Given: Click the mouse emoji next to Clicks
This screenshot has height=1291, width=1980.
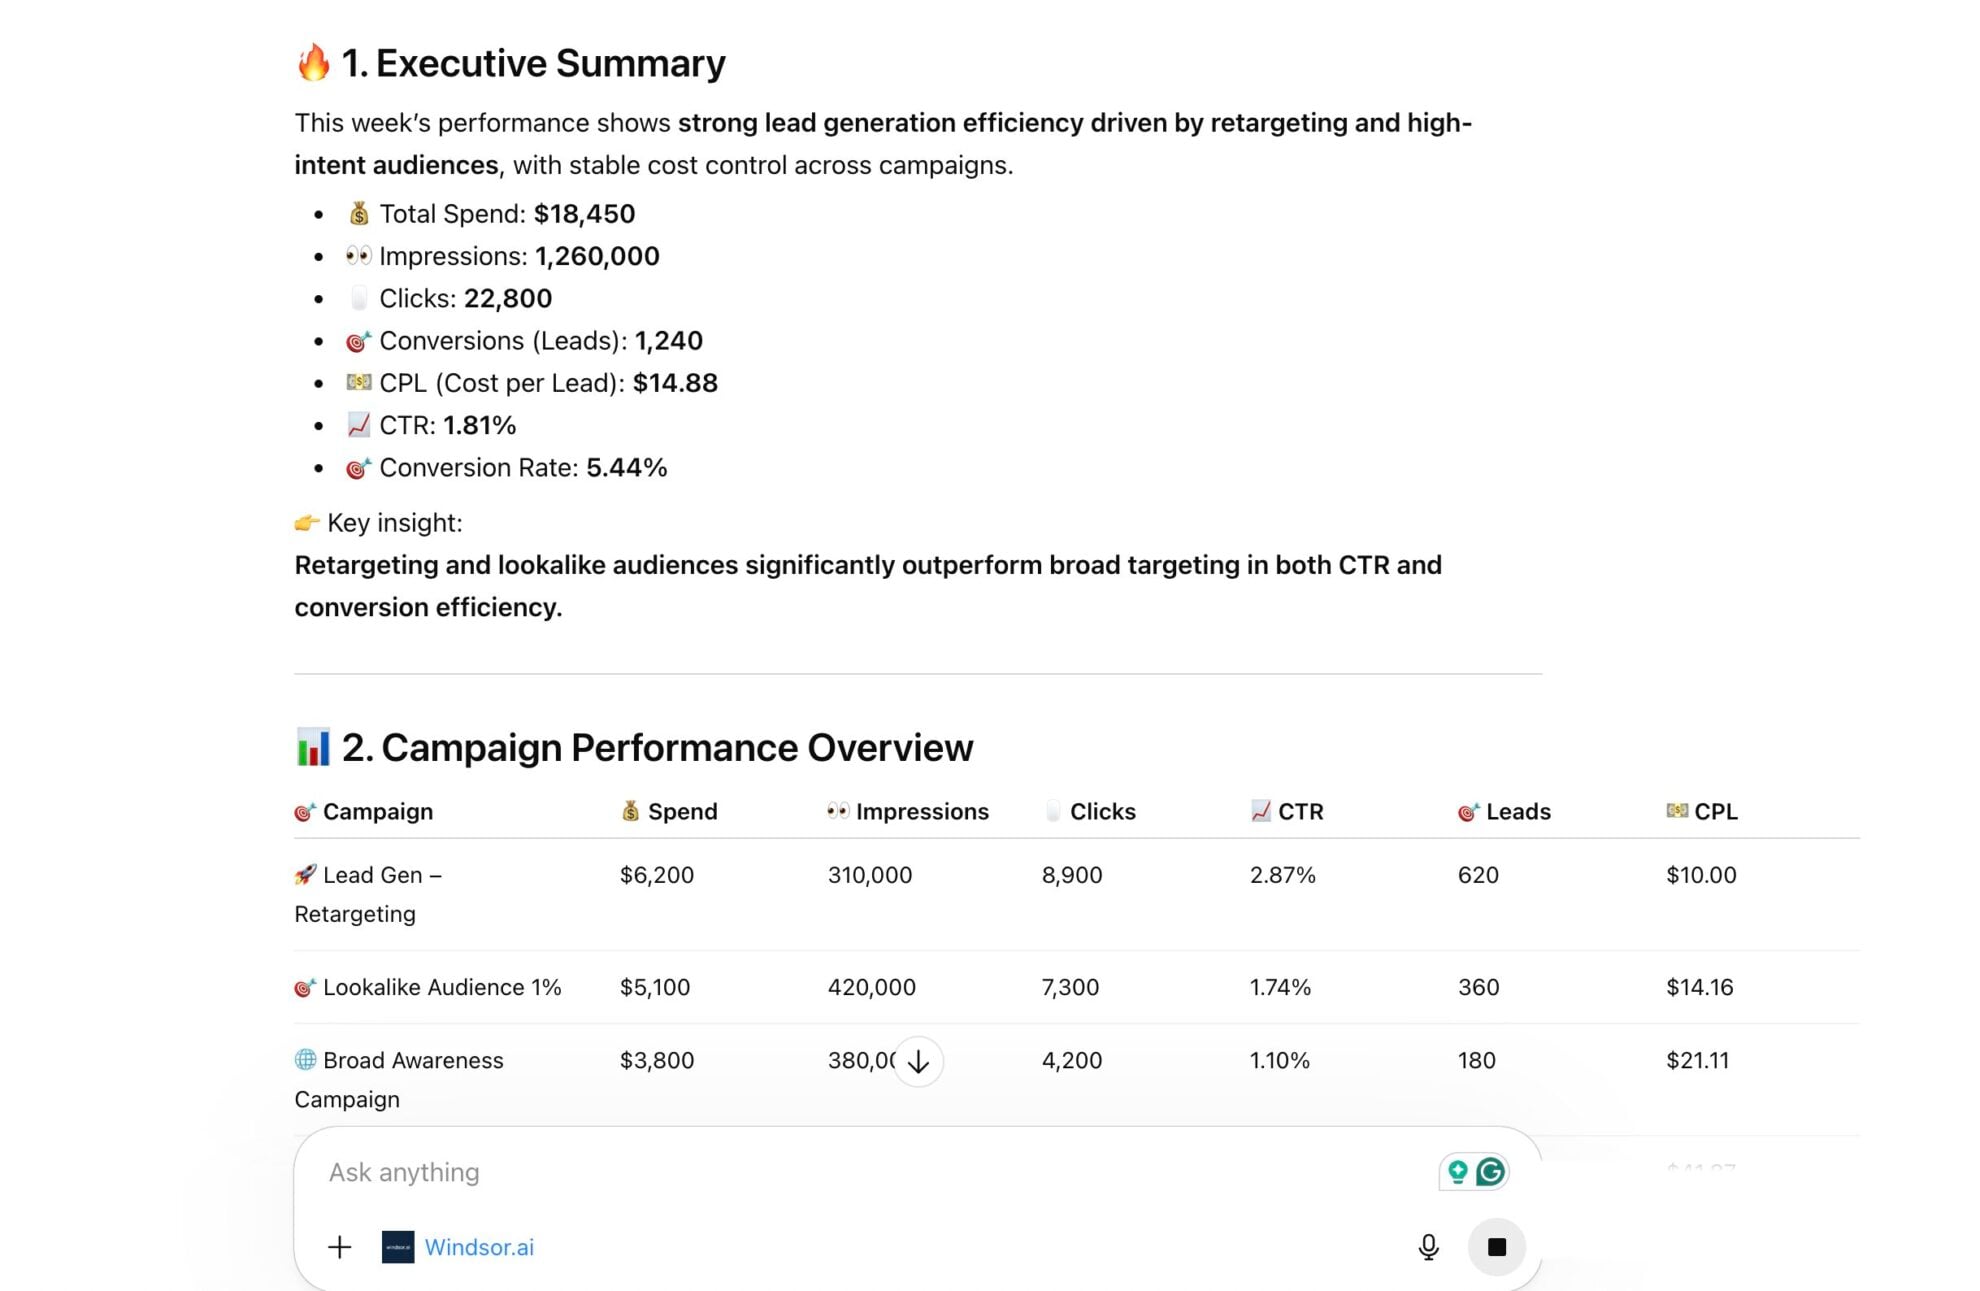Looking at the screenshot, I should pyautogui.click(x=362, y=297).
